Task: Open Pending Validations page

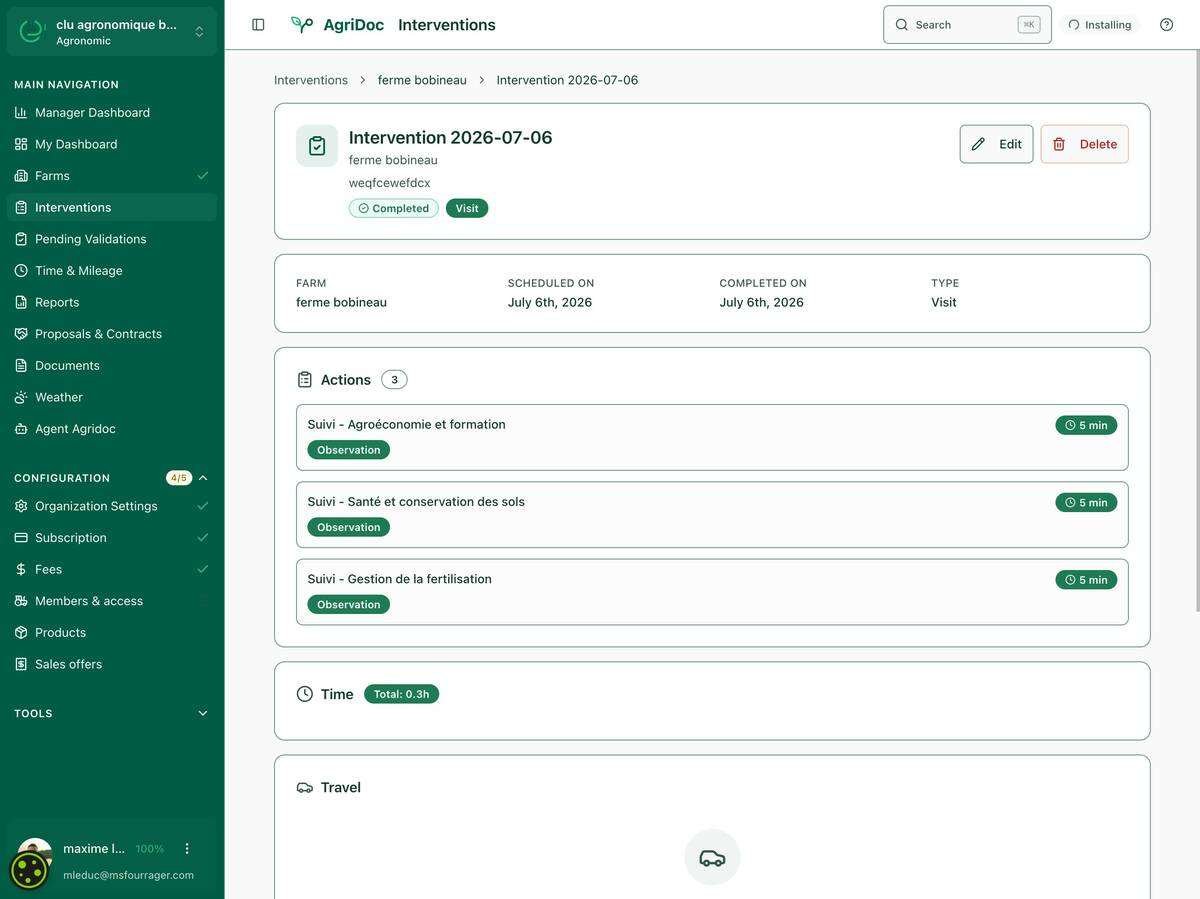Action: click(x=112, y=239)
